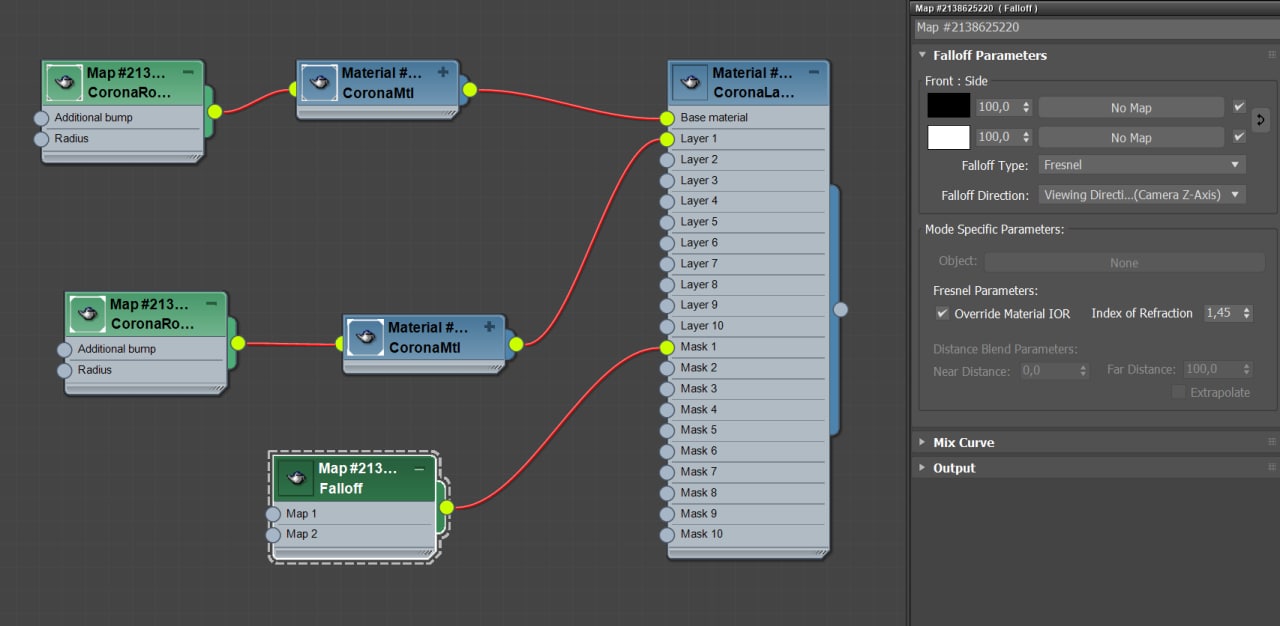Select the Mask 9 slot label
Screen dimensions: 1280x626
point(698,513)
